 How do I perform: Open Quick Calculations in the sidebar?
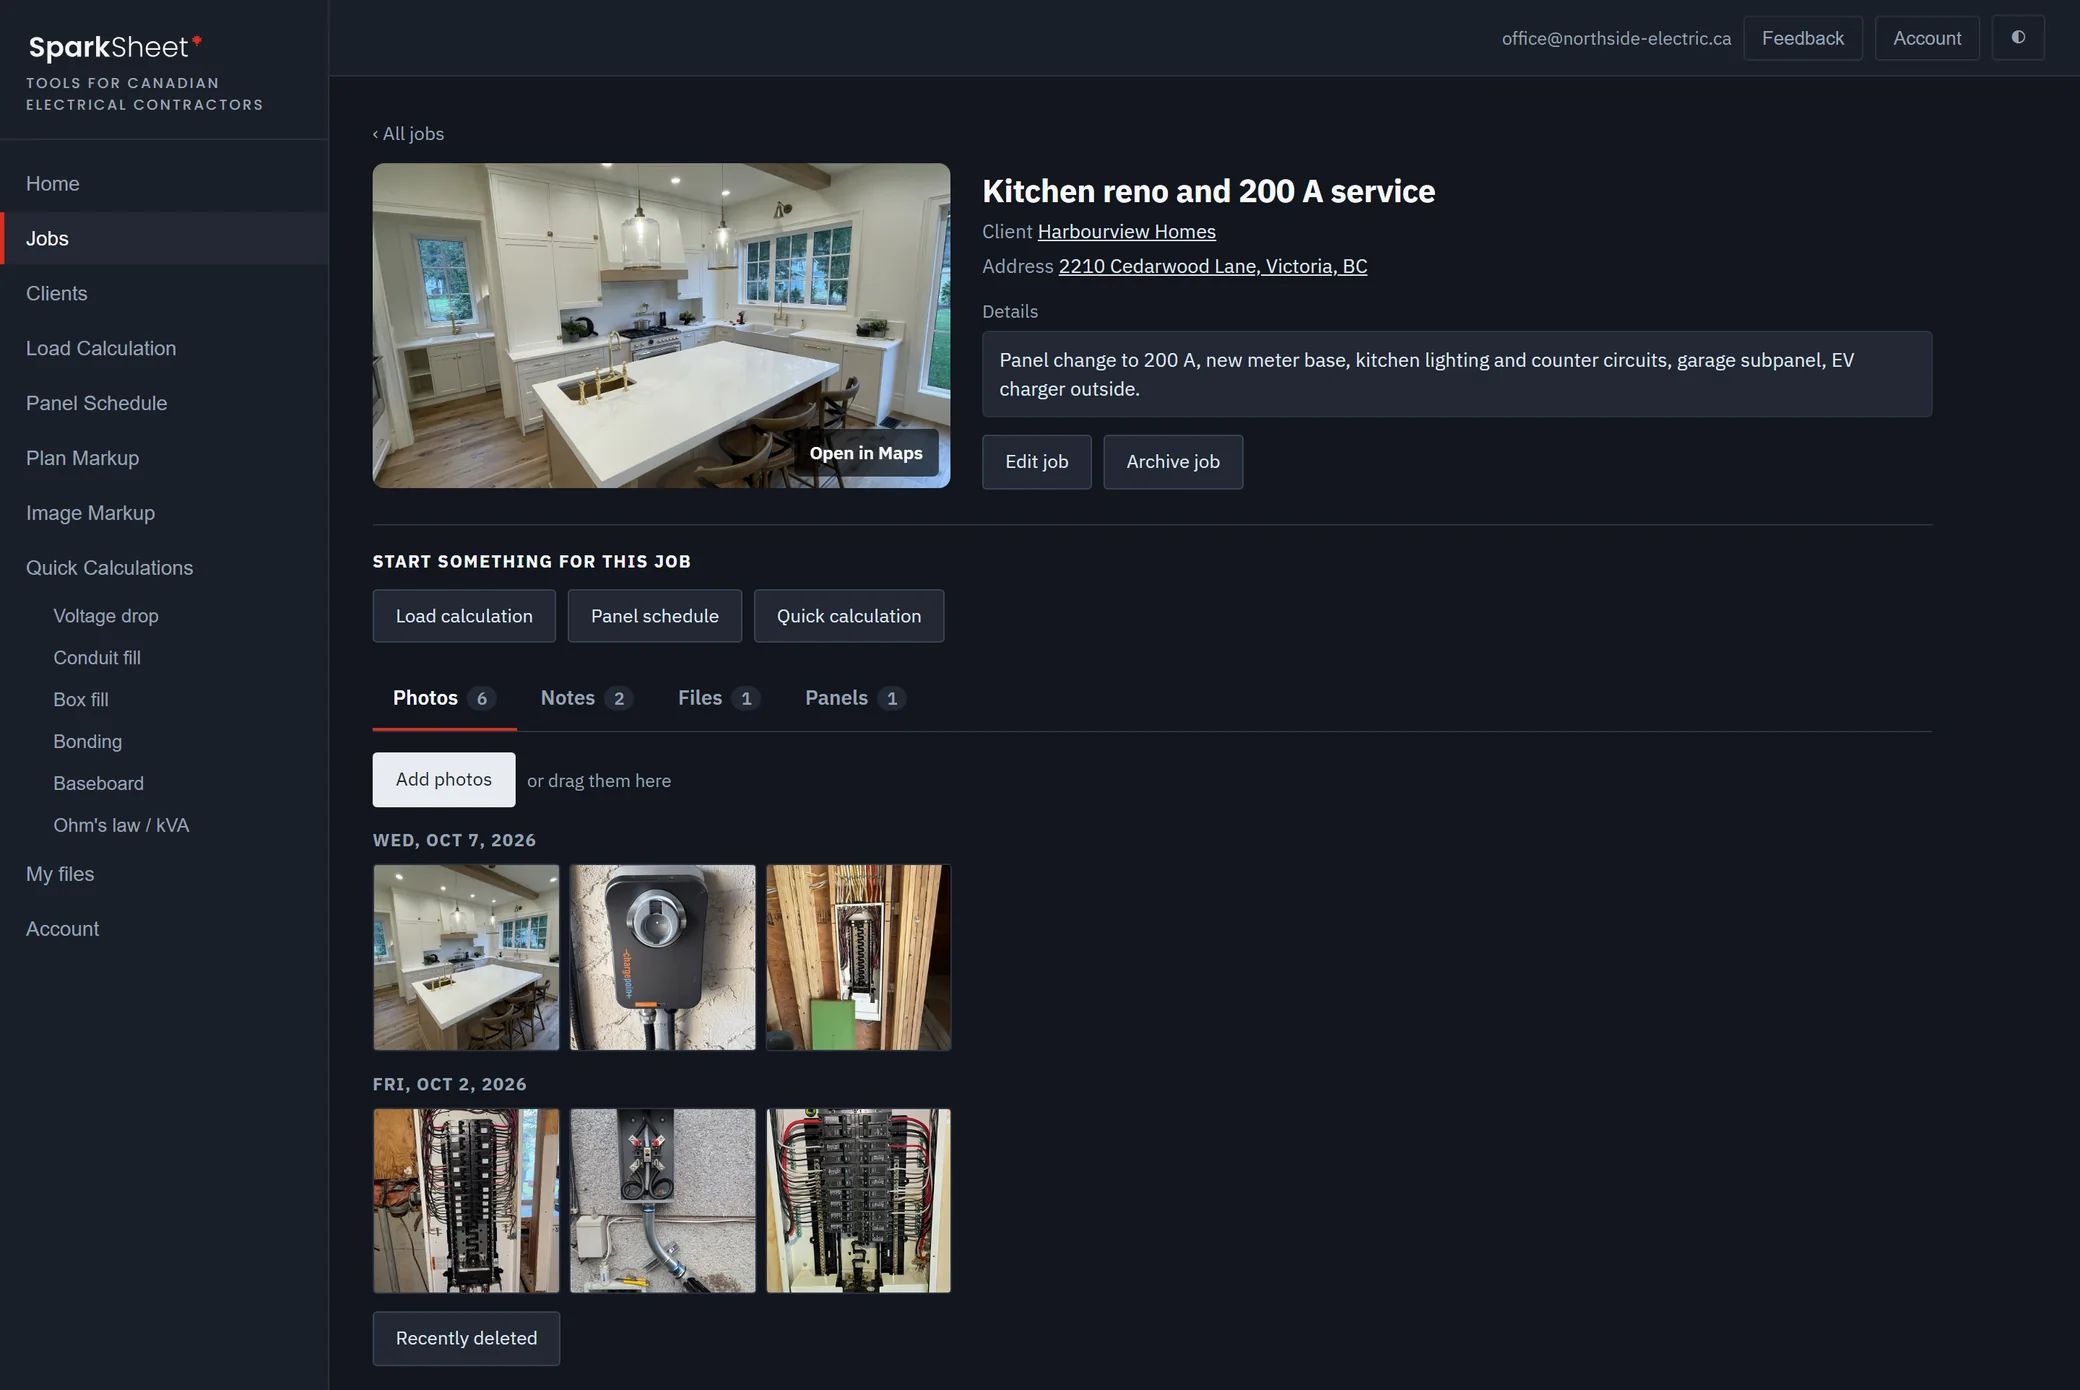coord(164,568)
